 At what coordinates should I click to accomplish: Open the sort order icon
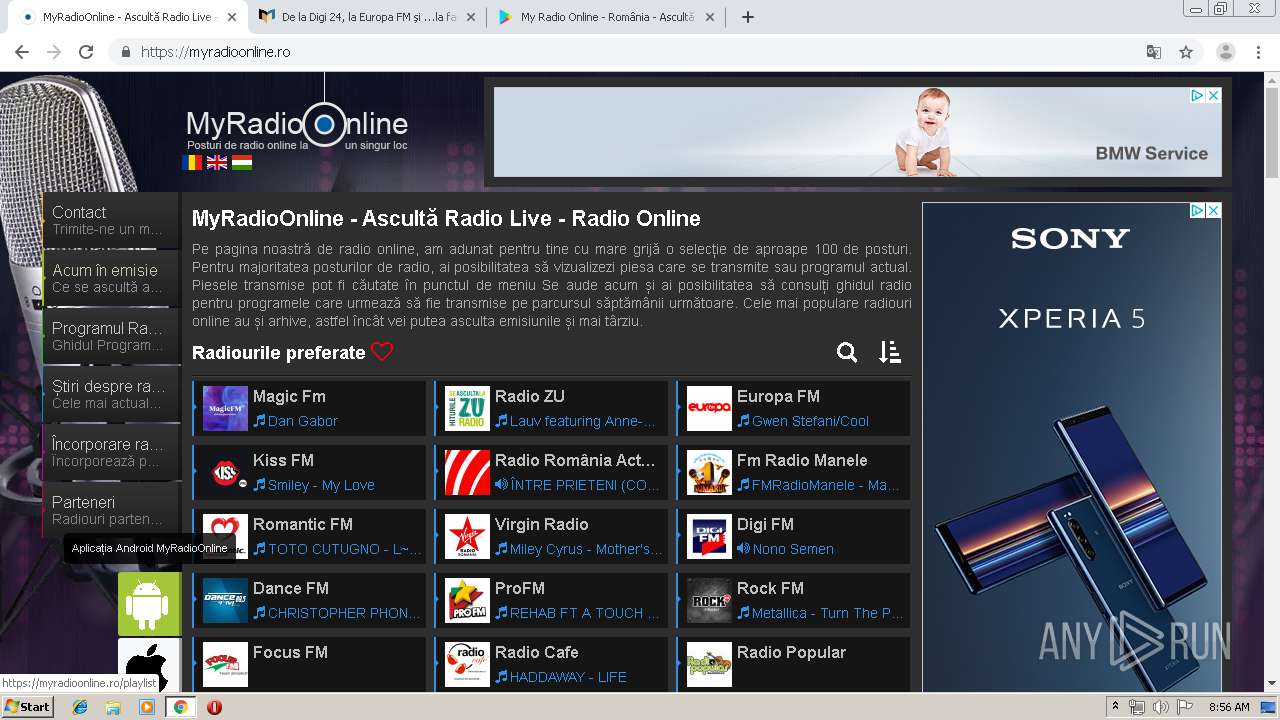tap(890, 352)
